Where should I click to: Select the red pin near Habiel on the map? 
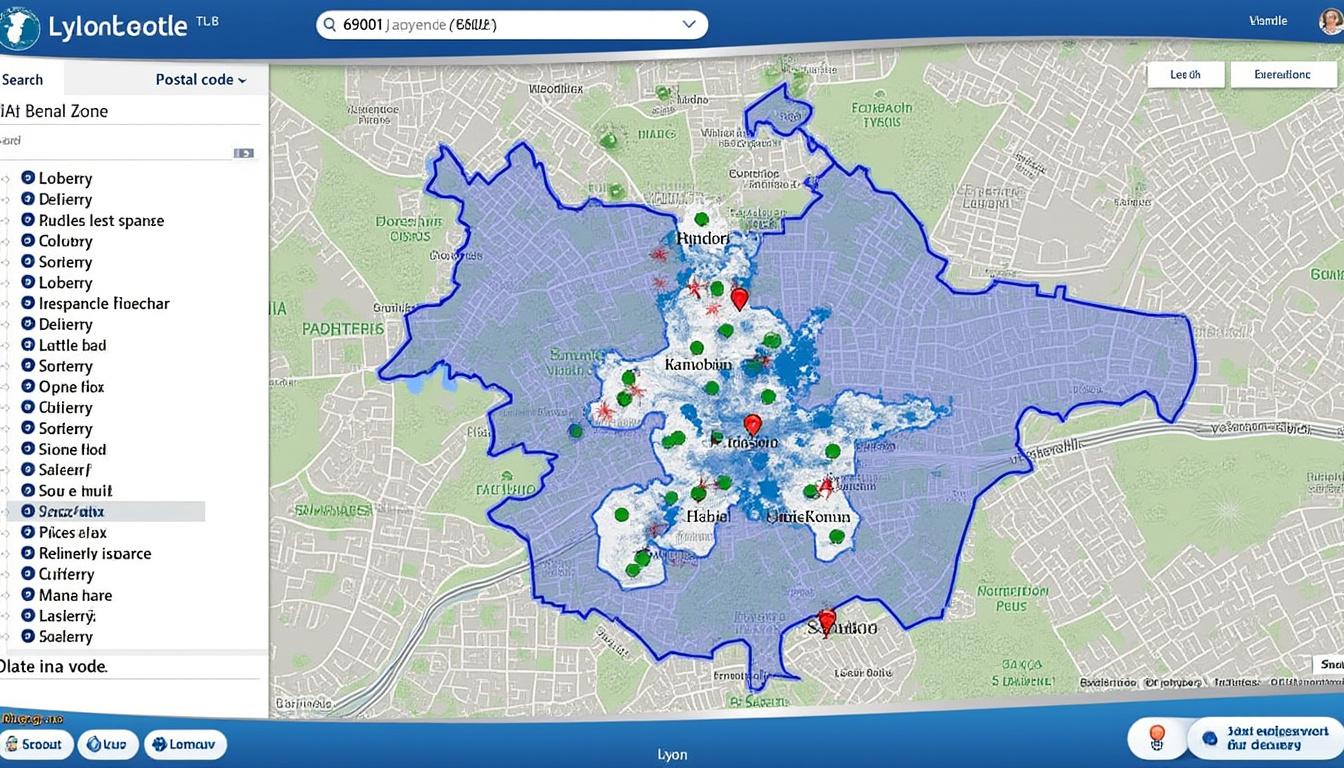click(753, 424)
